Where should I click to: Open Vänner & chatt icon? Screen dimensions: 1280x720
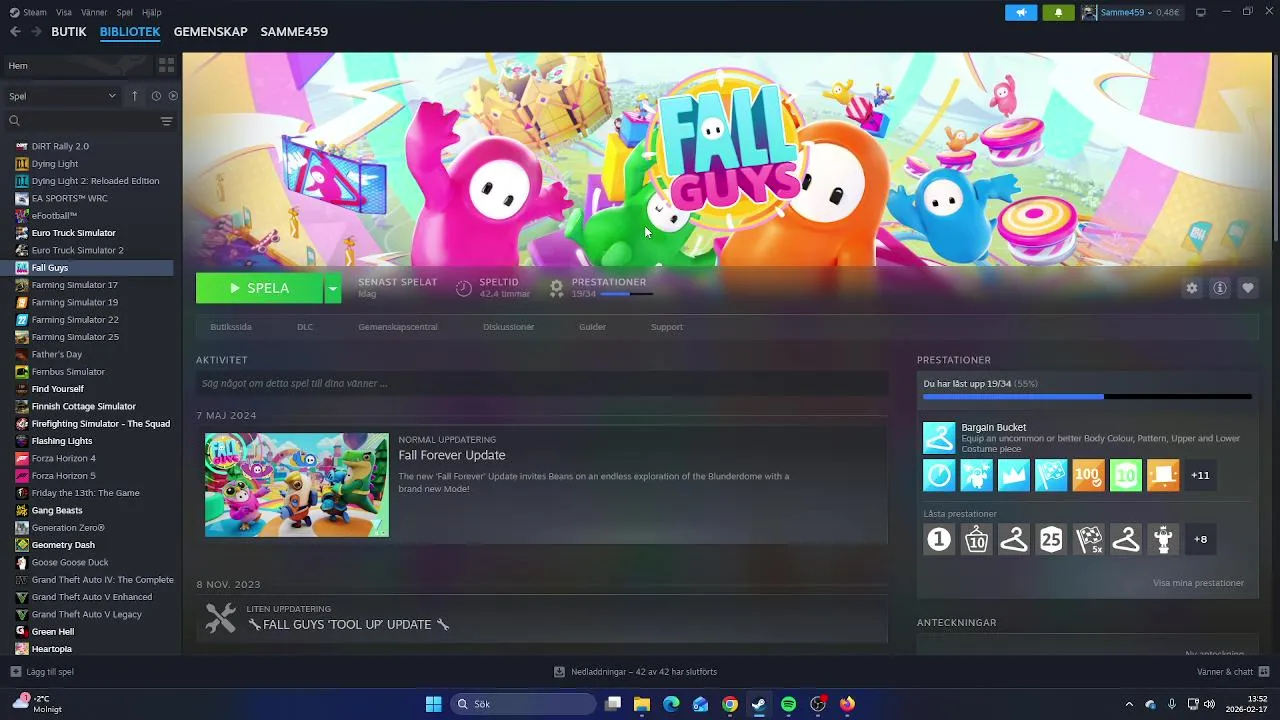(1264, 672)
